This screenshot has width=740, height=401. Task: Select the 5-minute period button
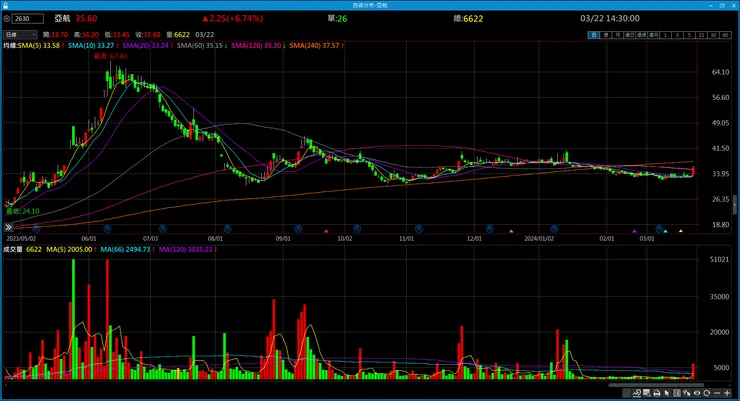[690, 35]
